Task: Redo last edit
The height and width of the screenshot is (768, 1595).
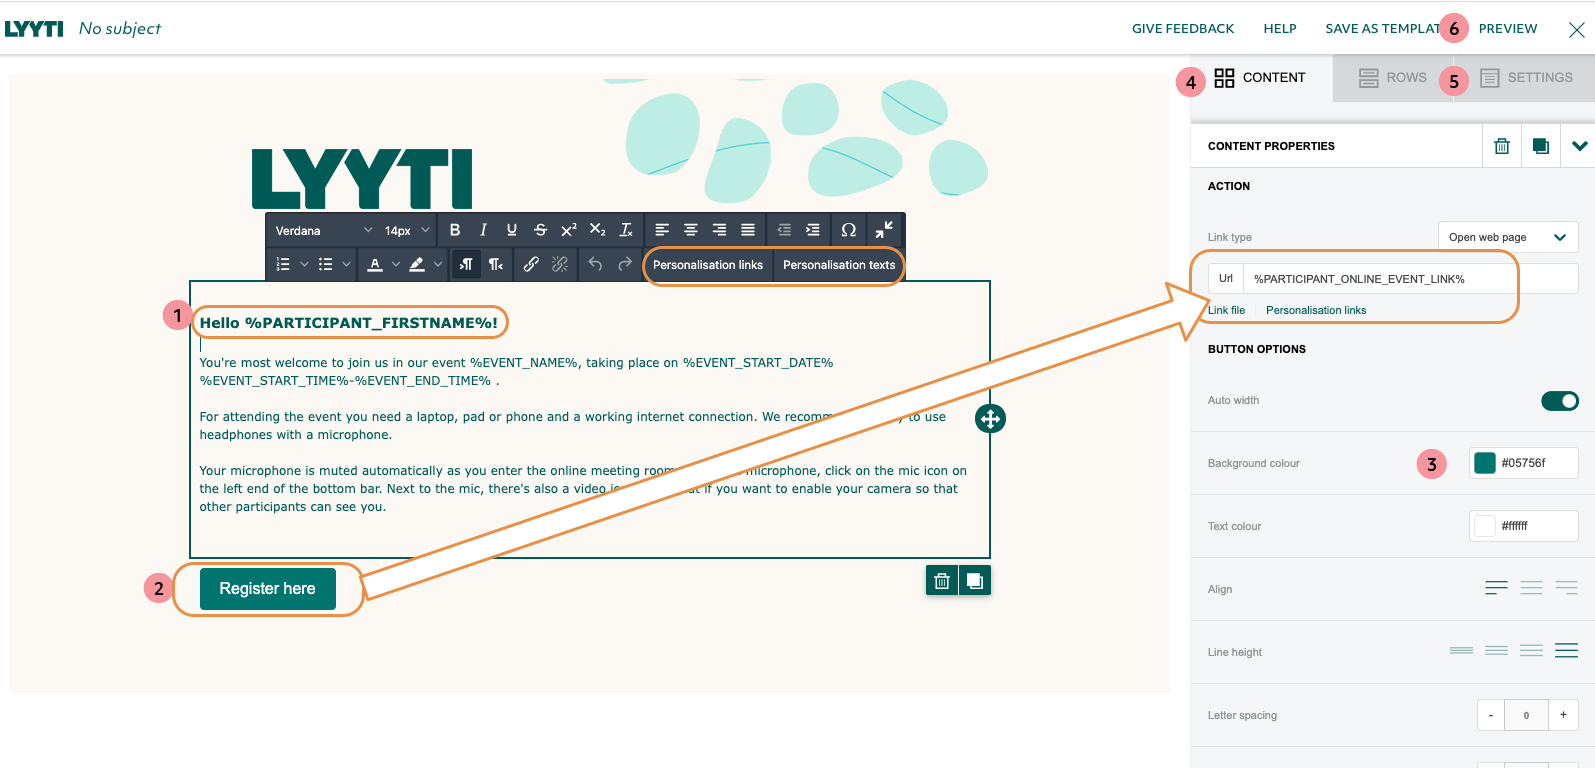Action: 625,265
